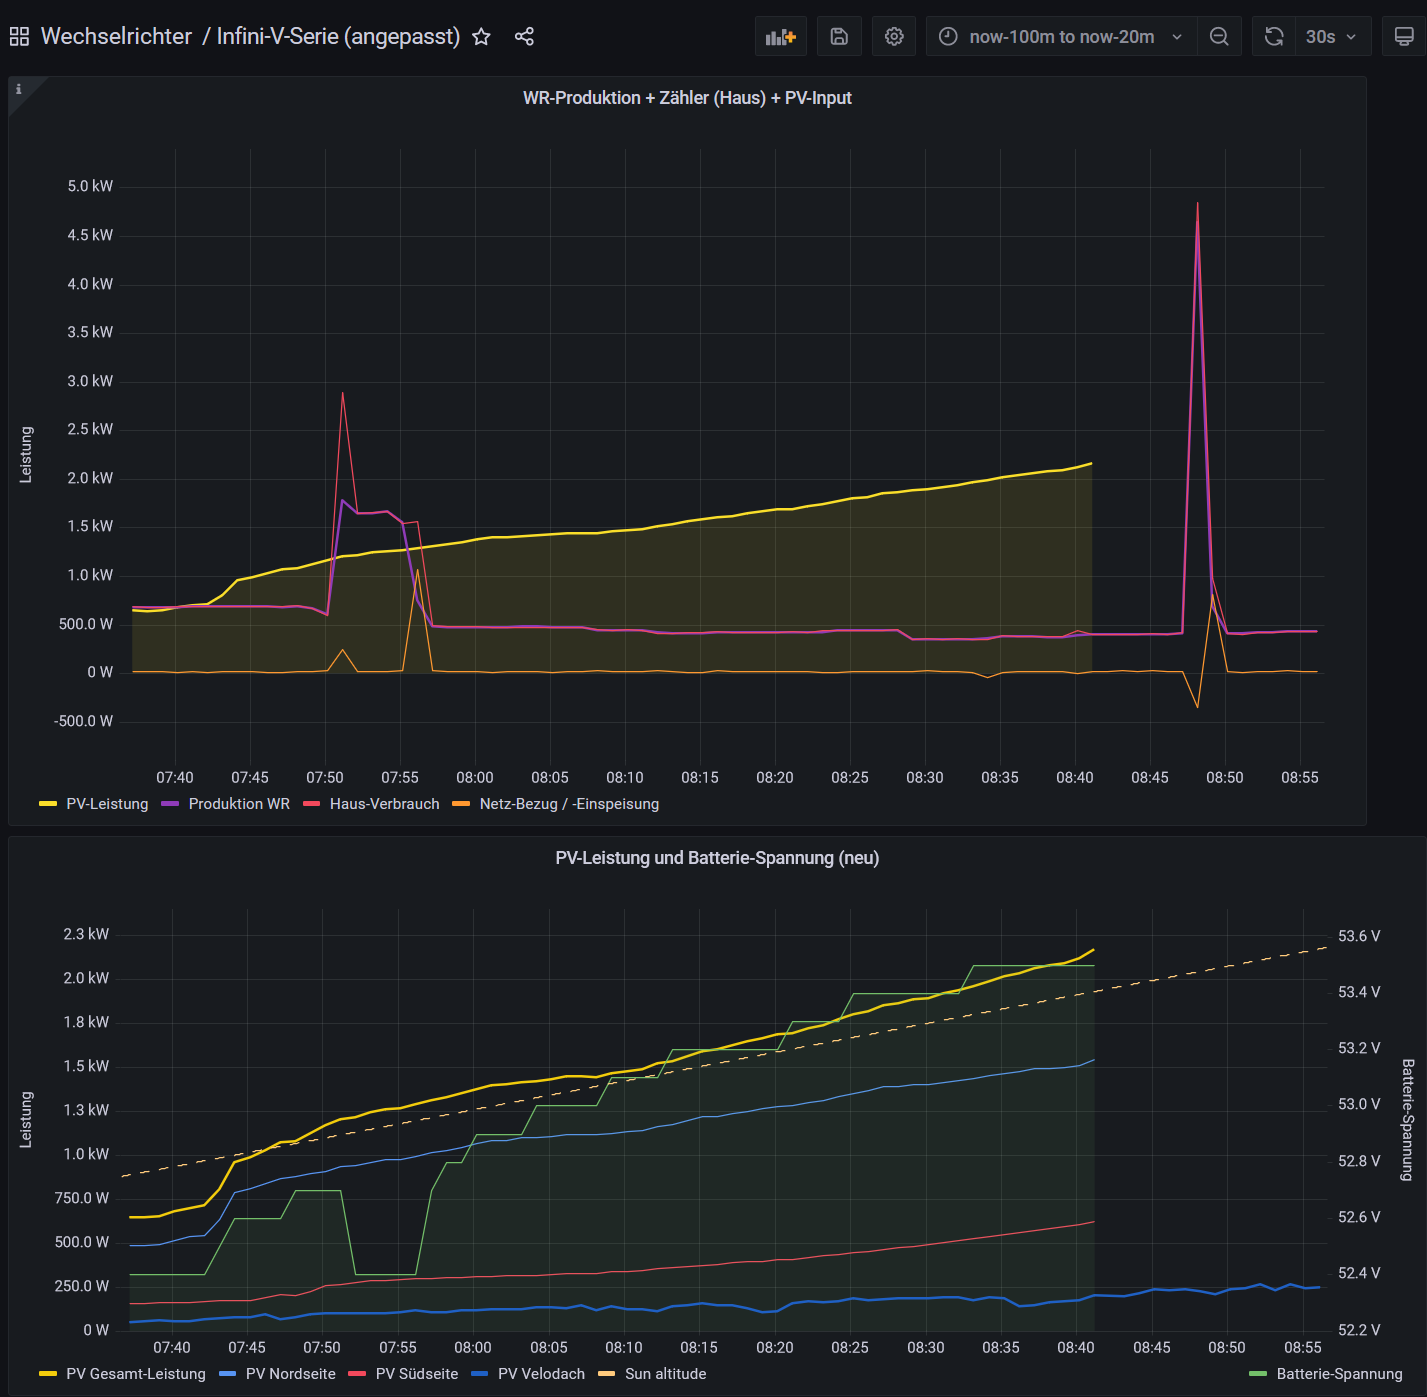Viewport: 1427px width, 1397px height.
Task: Click the PV Nordseite legend color swatch
Action: coord(227,1374)
